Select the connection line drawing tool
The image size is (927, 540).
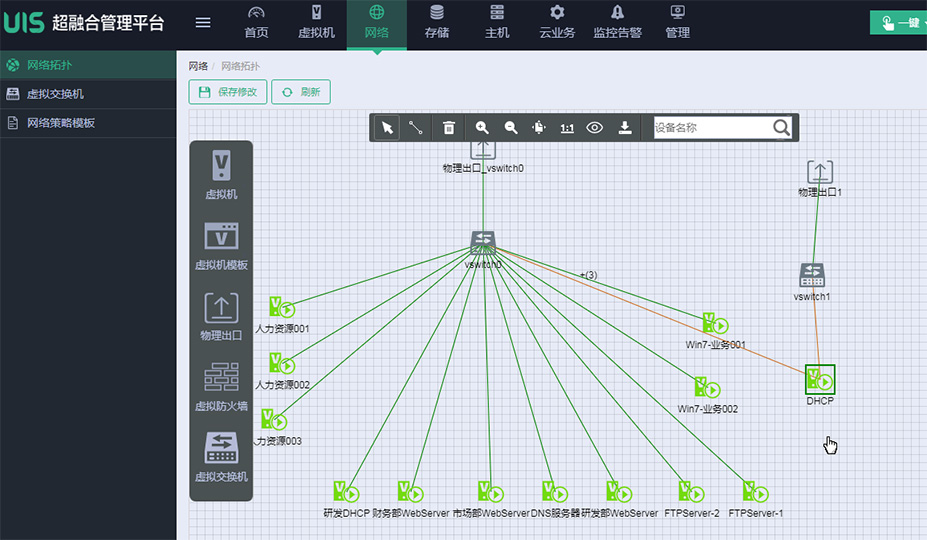click(416, 128)
